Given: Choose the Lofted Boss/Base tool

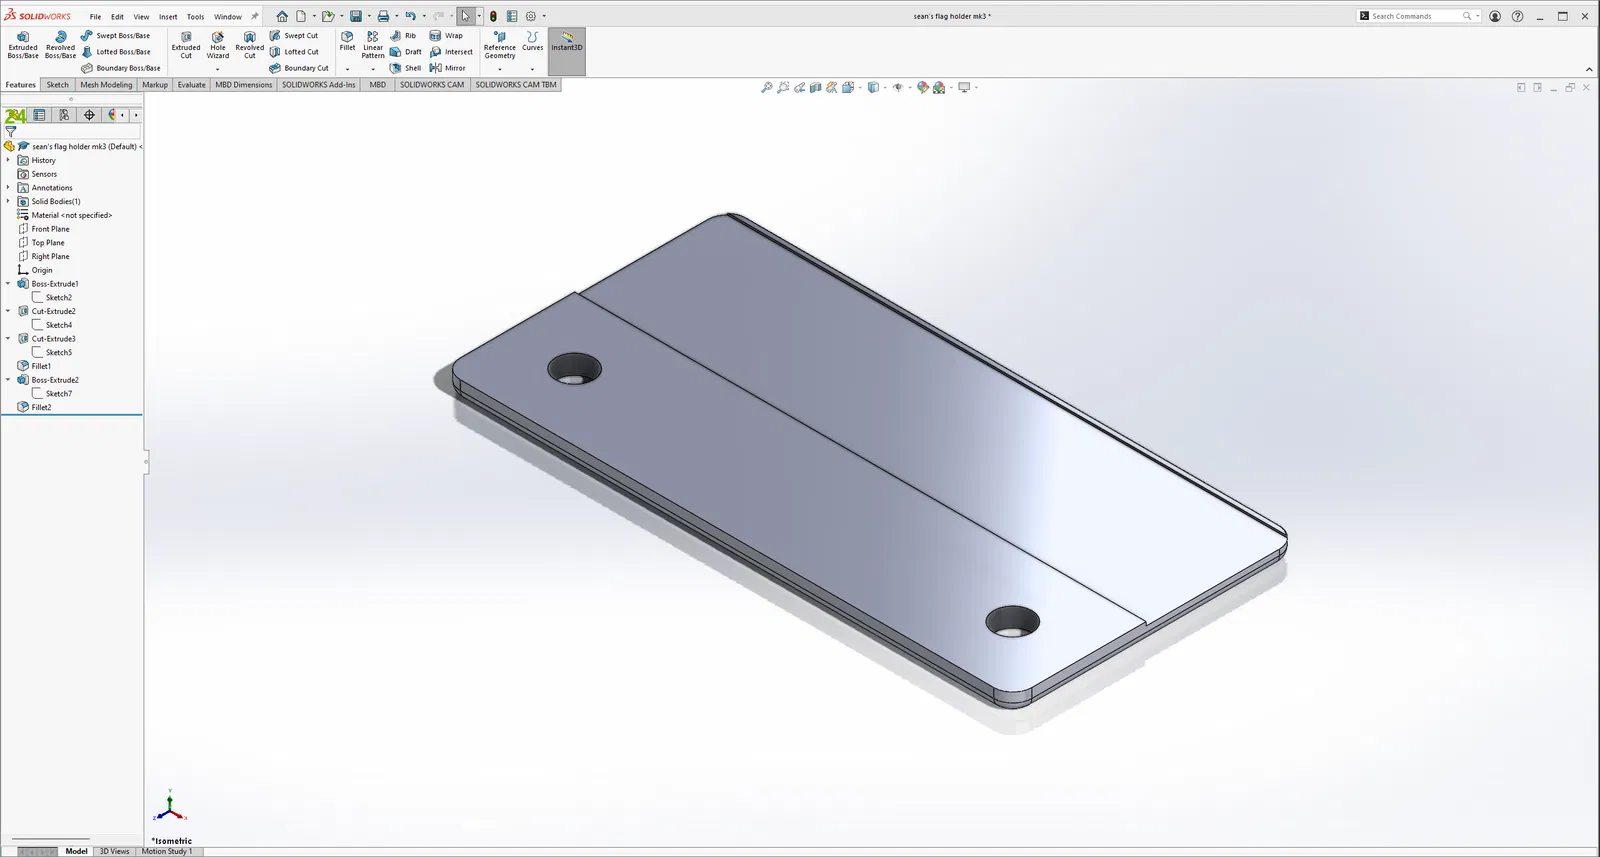Looking at the screenshot, I should (x=116, y=52).
